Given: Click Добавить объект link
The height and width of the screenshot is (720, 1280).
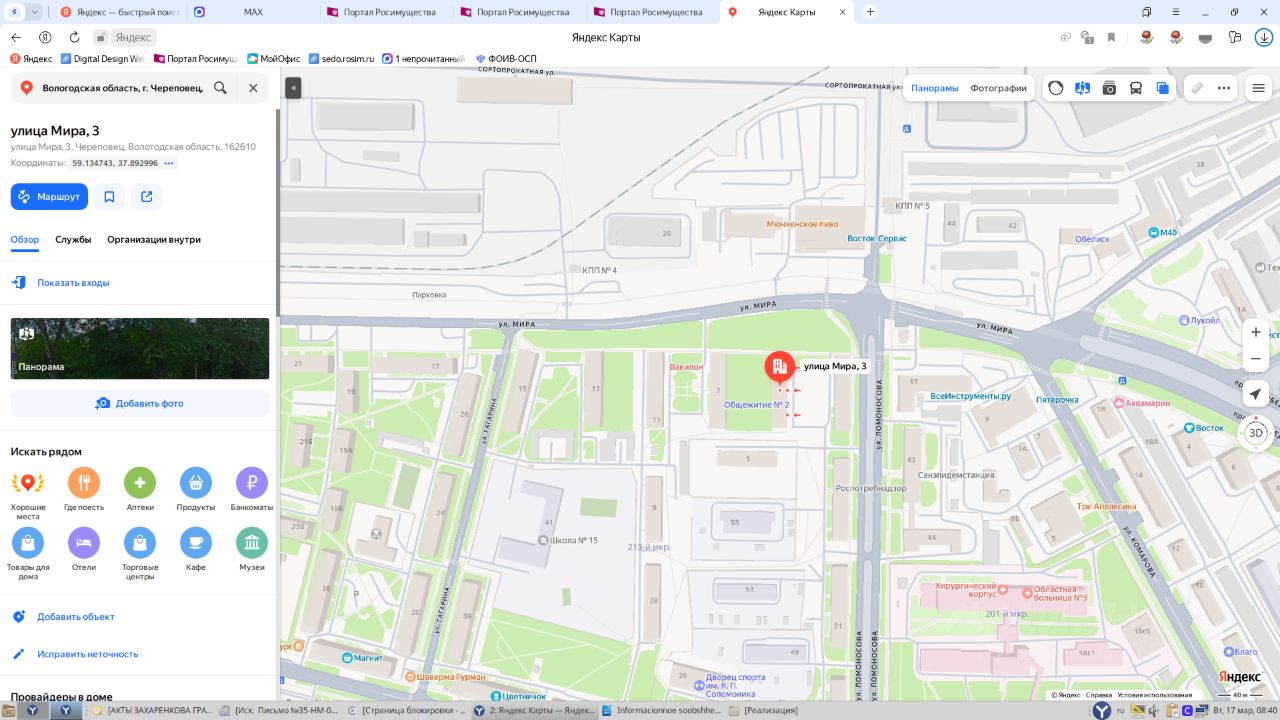Looking at the screenshot, I should 76,617.
